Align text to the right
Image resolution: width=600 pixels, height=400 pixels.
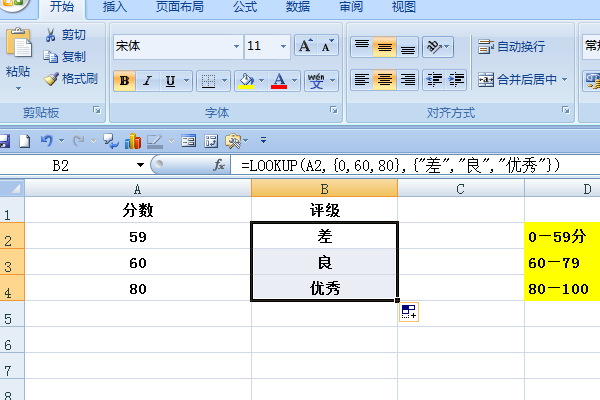pos(407,80)
